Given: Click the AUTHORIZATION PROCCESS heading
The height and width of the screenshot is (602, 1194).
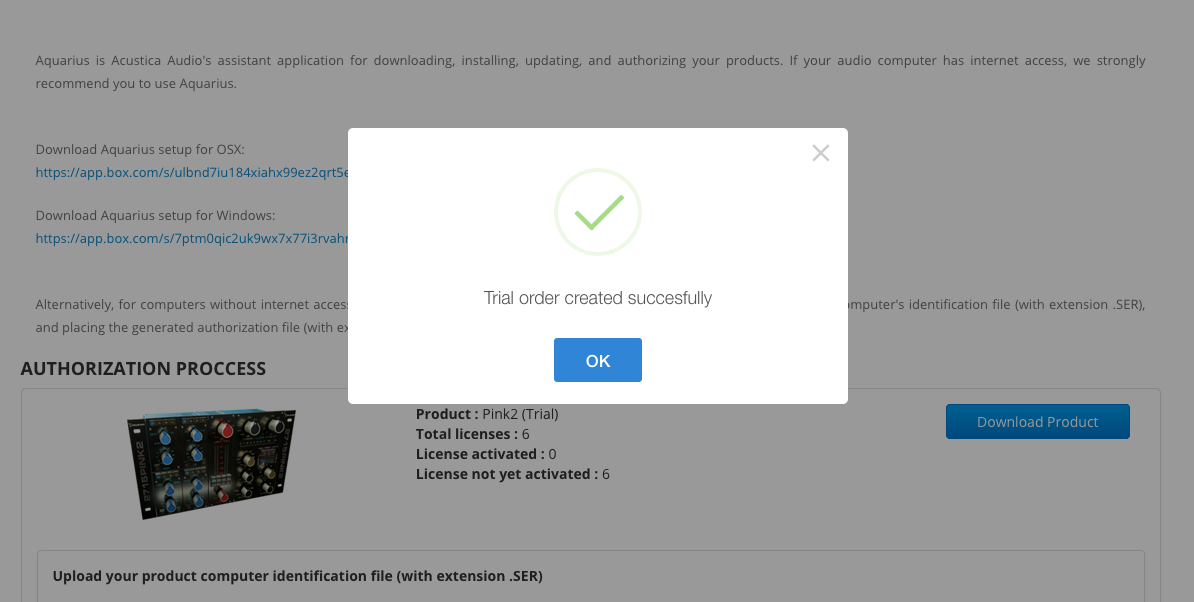Looking at the screenshot, I should pyautogui.click(x=143, y=369).
